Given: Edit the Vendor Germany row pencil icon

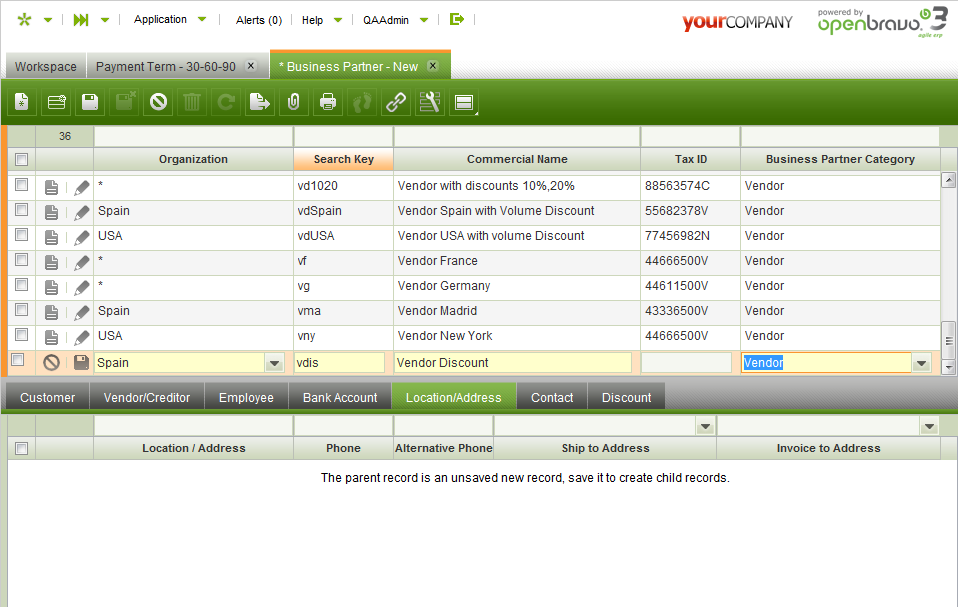Looking at the screenshot, I should click(81, 288).
